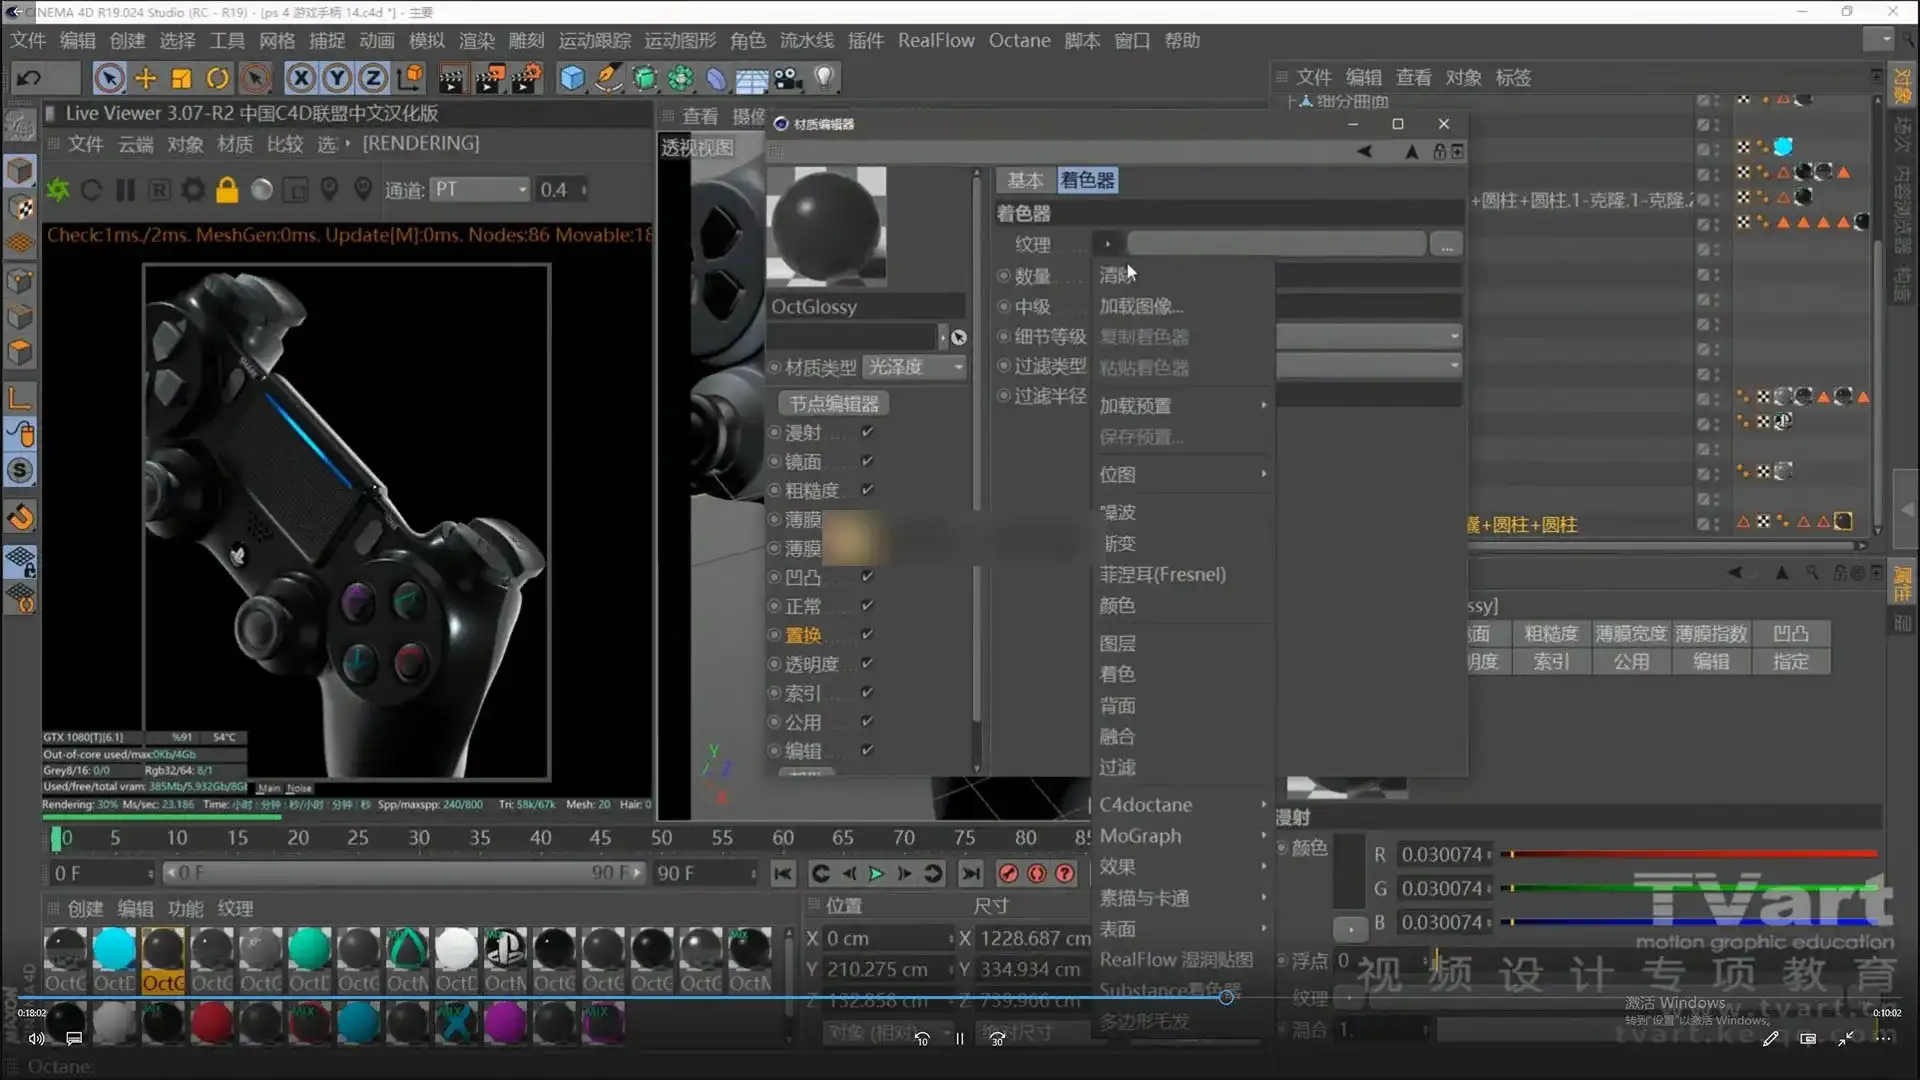Select the Move tool in the toolbar
This screenshot has height=1080, width=1920.
click(x=145, y=78)
